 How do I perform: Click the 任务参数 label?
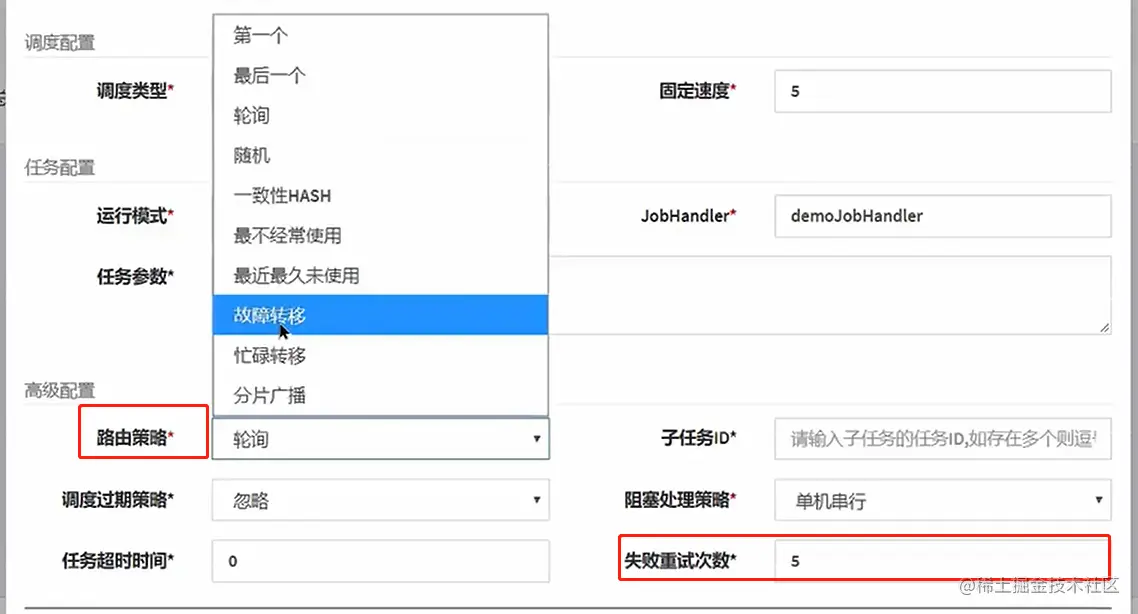pyautogui.click(x=135, y=277)
